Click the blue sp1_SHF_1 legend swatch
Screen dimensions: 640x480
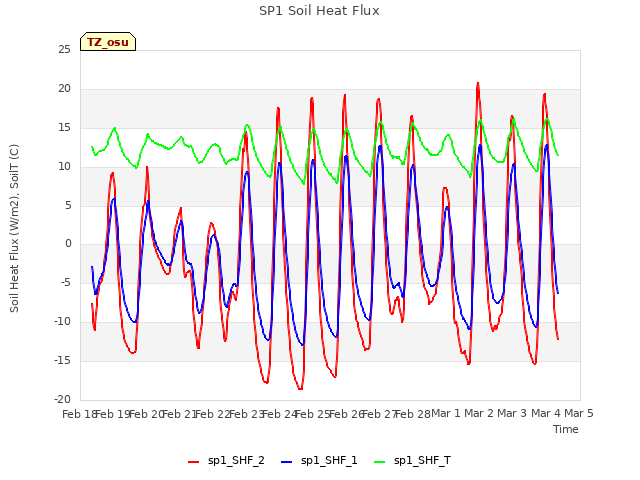(x=287, y=462)
